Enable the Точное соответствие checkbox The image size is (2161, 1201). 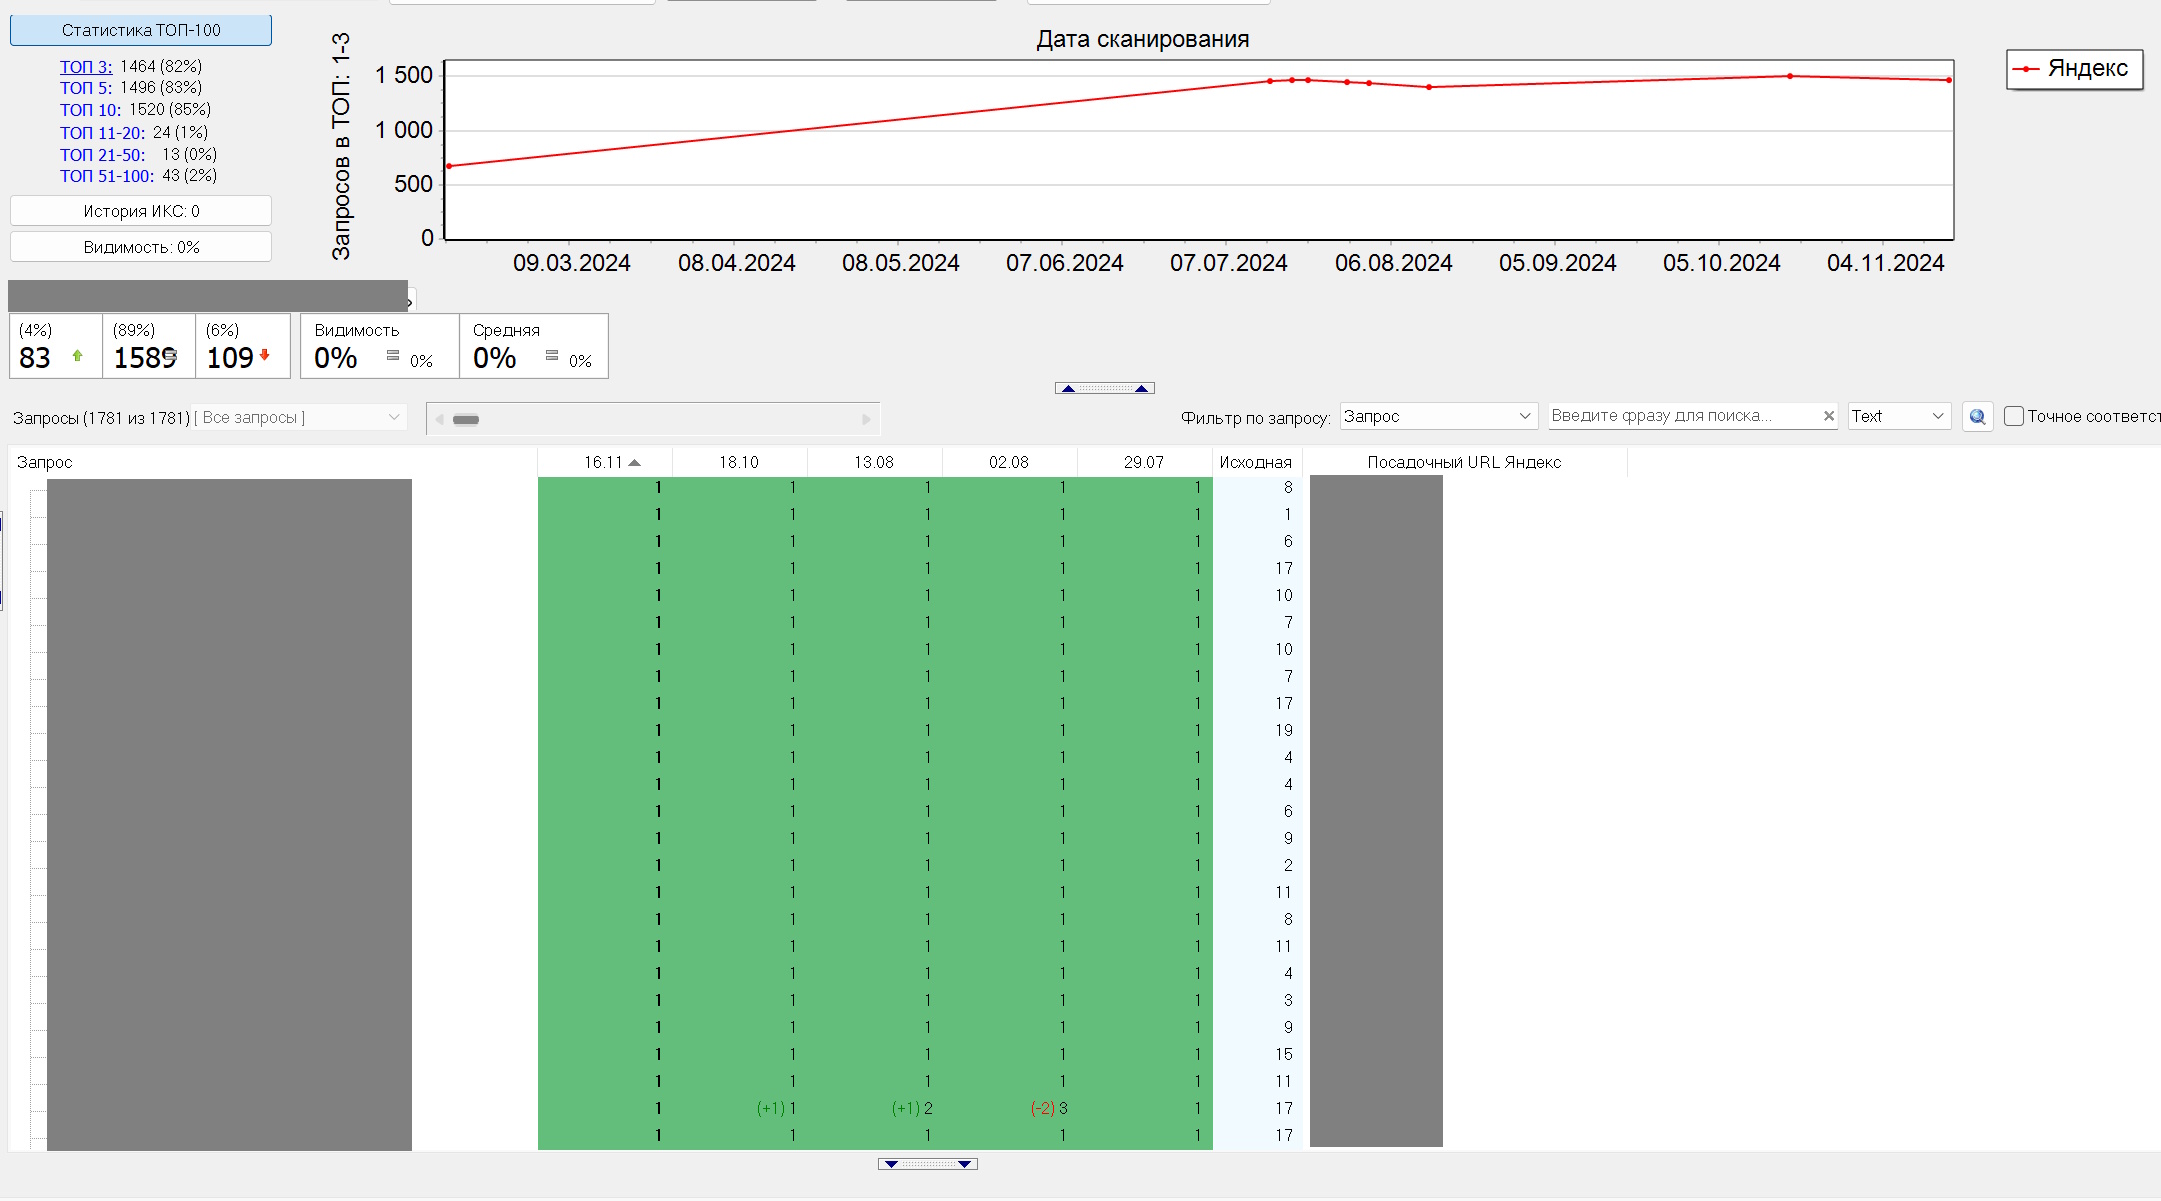tap(2014, 416)
